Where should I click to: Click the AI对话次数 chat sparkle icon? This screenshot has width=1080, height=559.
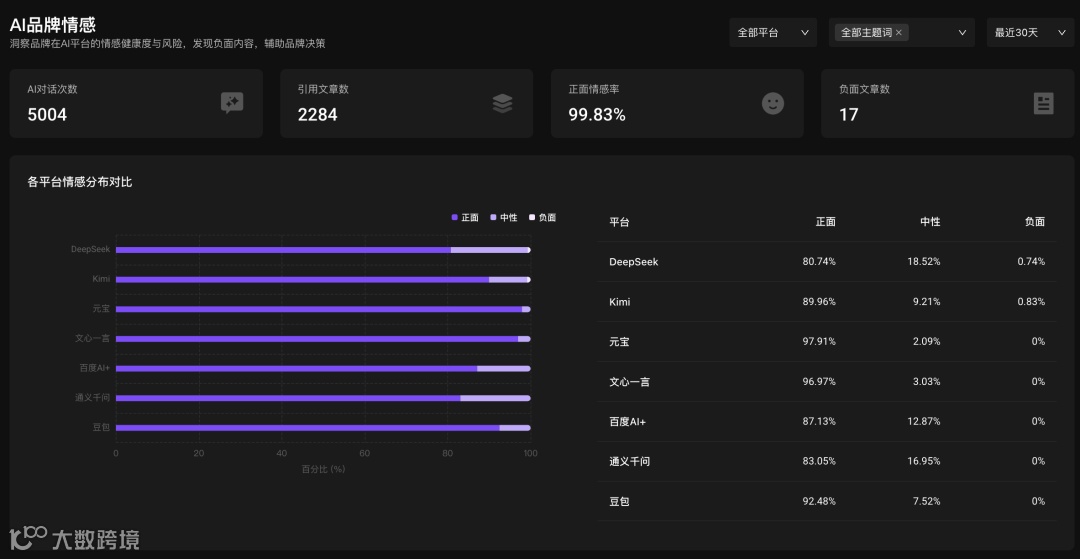(231, 103)
